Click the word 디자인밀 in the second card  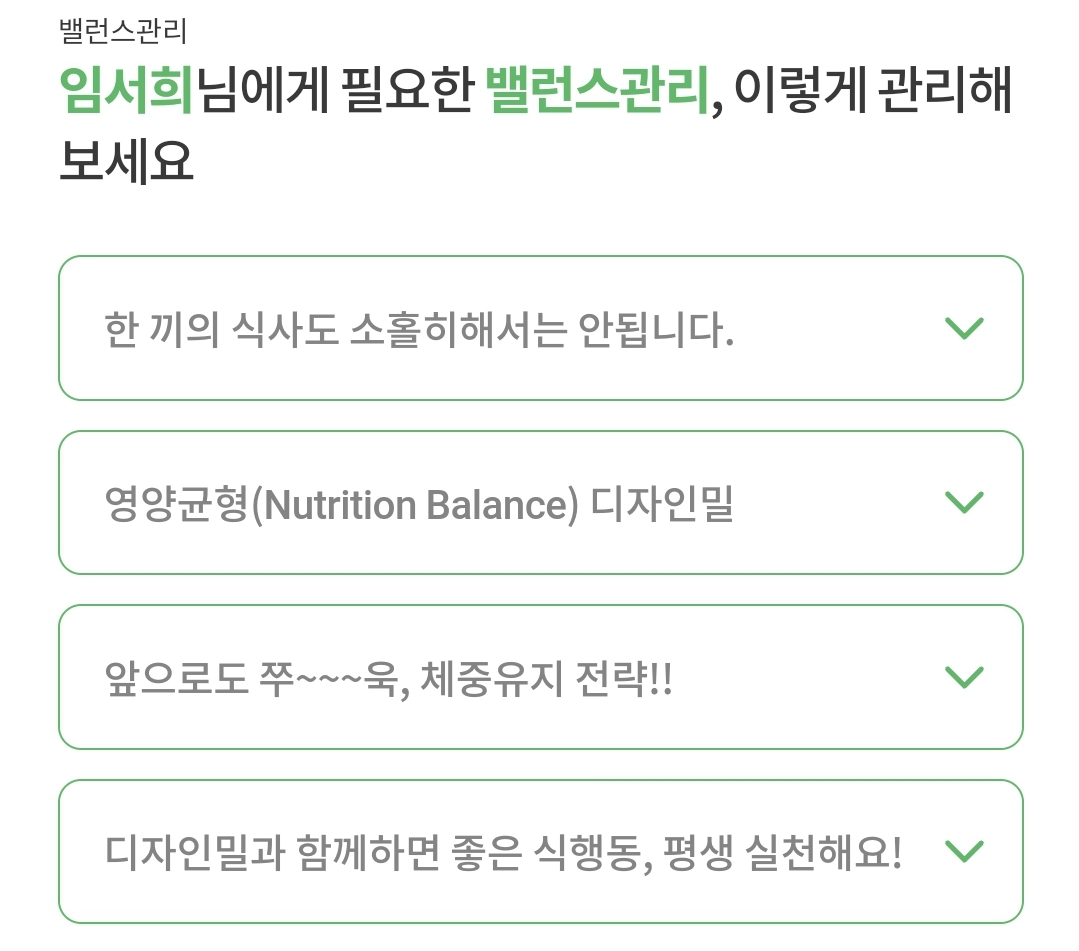pos(662,504)
